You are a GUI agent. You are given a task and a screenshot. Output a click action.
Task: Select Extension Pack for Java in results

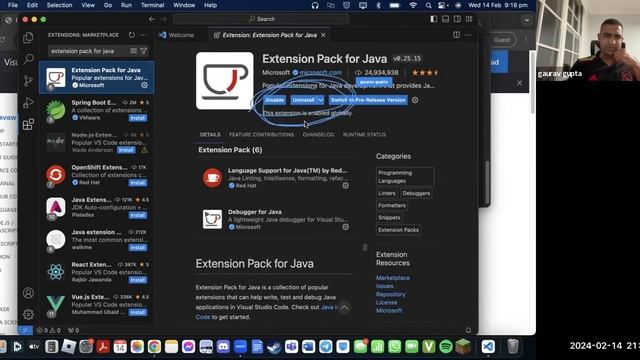96,78
